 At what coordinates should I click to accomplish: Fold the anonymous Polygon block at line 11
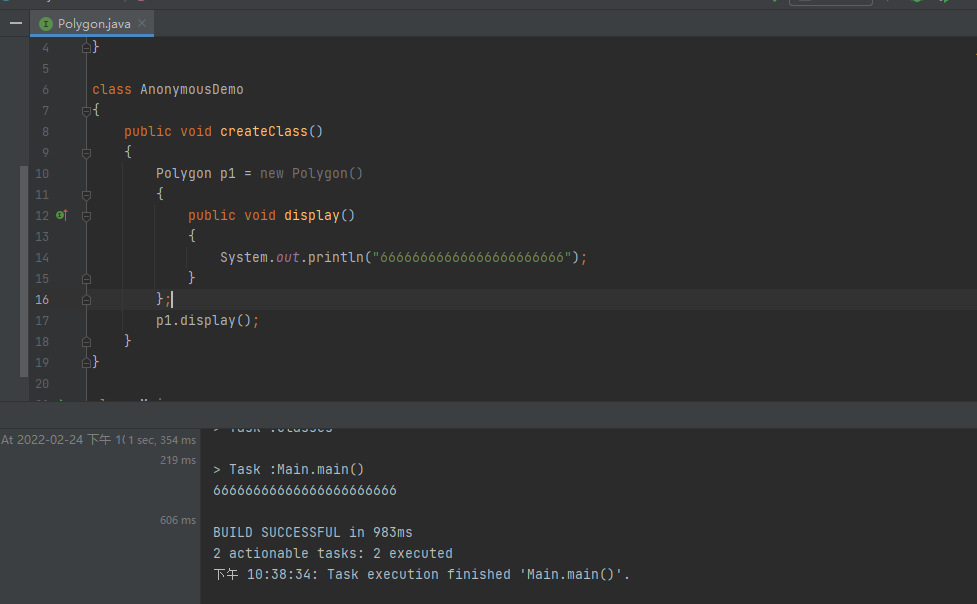click(x=87, y=195)
